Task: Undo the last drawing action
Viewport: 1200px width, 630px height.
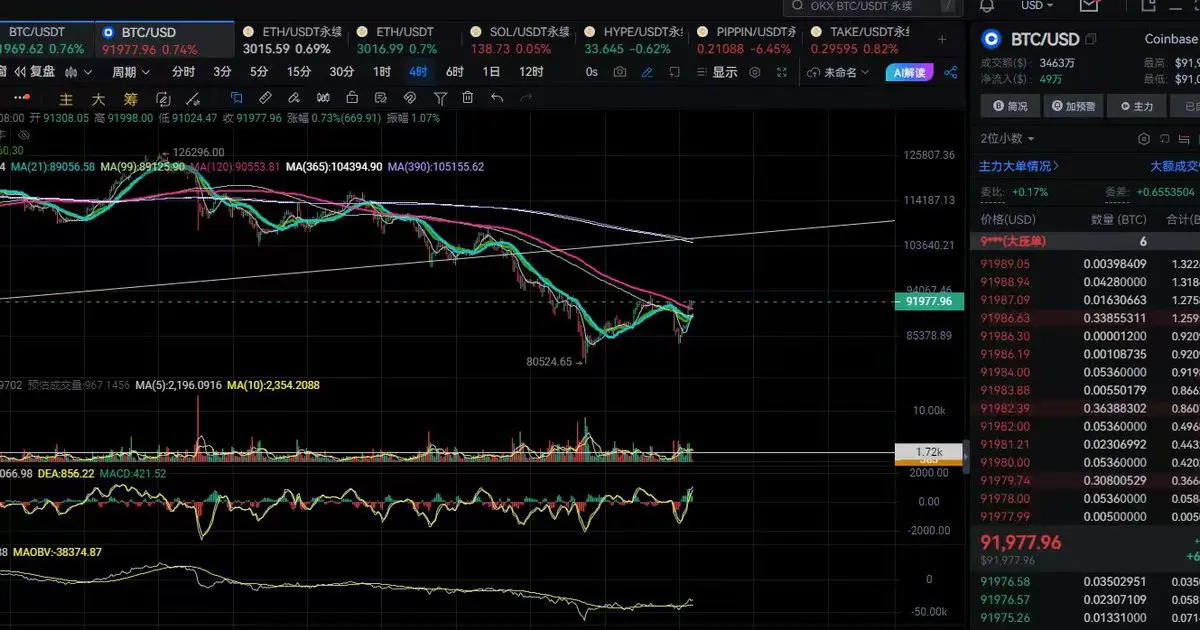Action: pos(498,98)
